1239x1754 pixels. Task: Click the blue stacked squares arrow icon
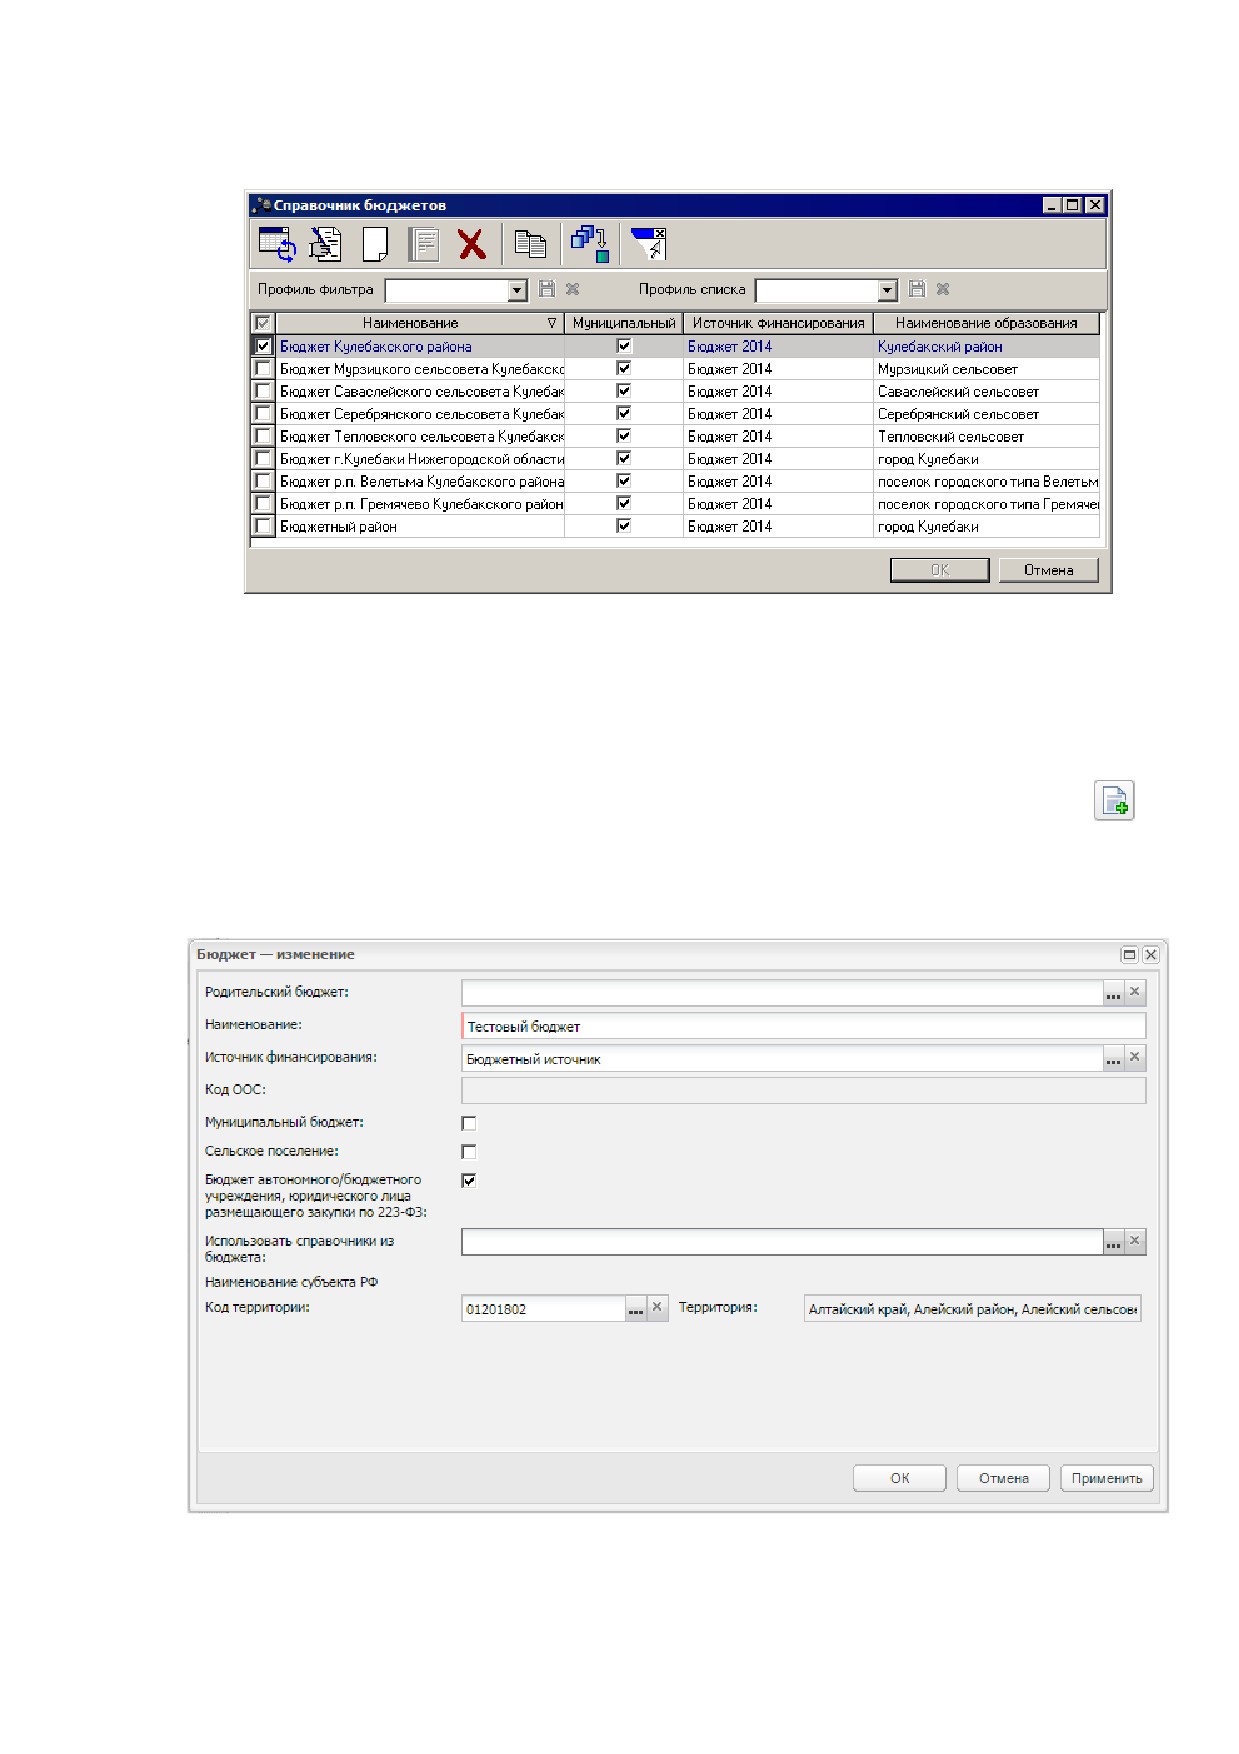click(590, 244)
